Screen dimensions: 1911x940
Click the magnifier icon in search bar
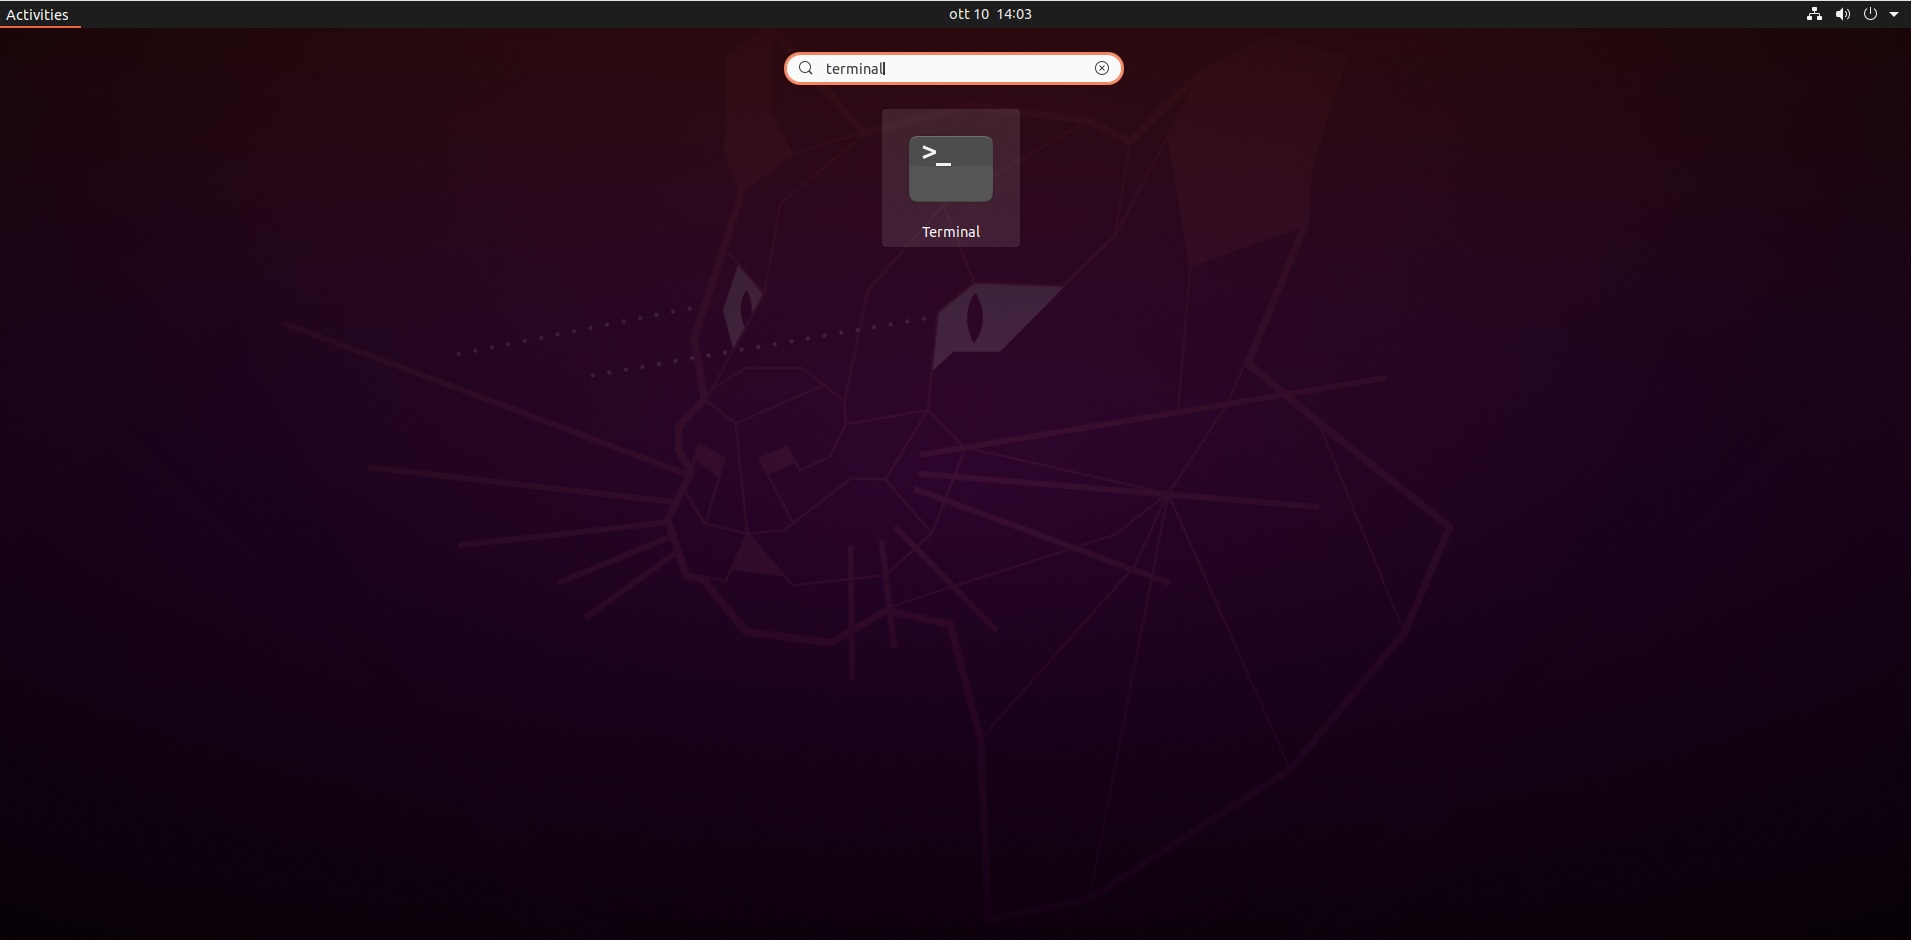pyautogui.click(x=806, y=69)
